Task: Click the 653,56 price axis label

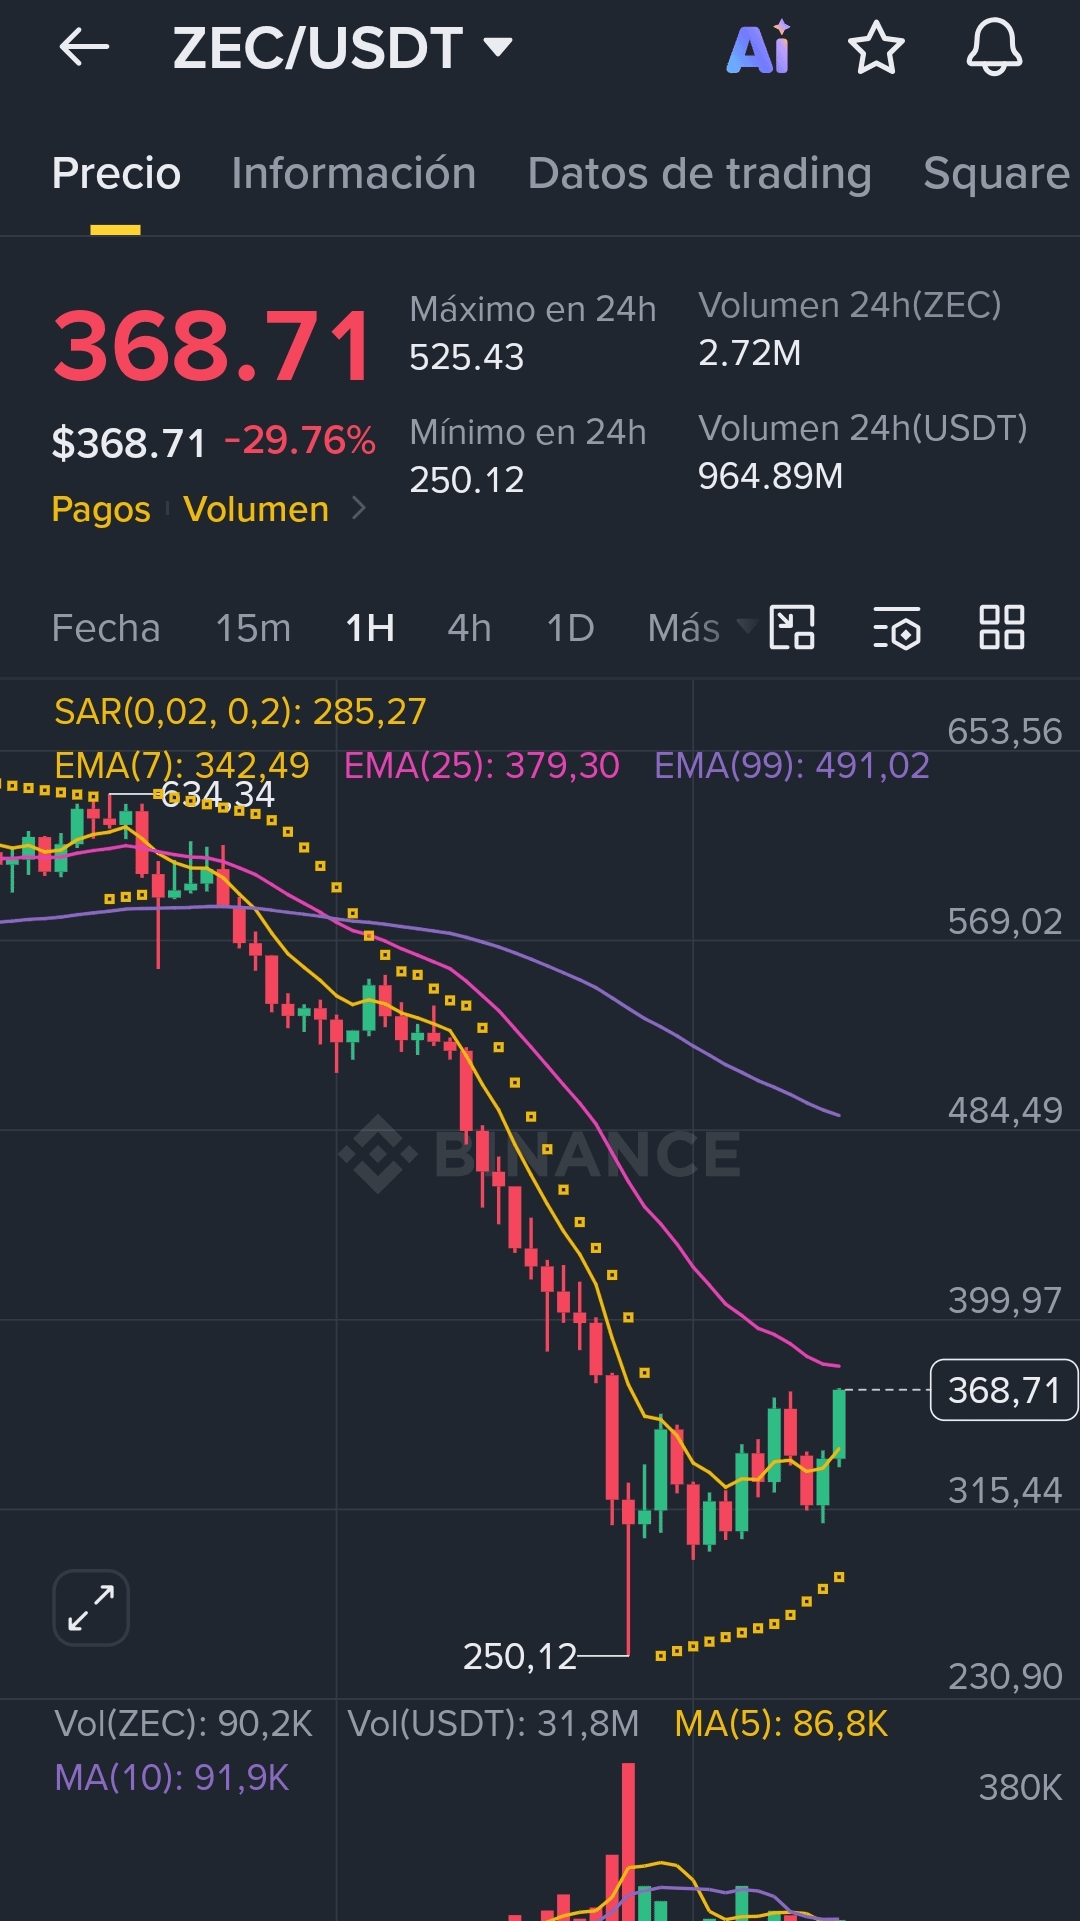Action: pyautogui.click(x=1005, y=731)
